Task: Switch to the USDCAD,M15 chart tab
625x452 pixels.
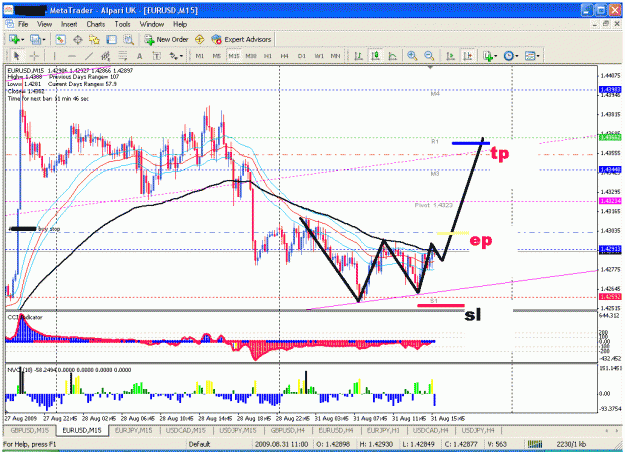Action: coord(185,430)
